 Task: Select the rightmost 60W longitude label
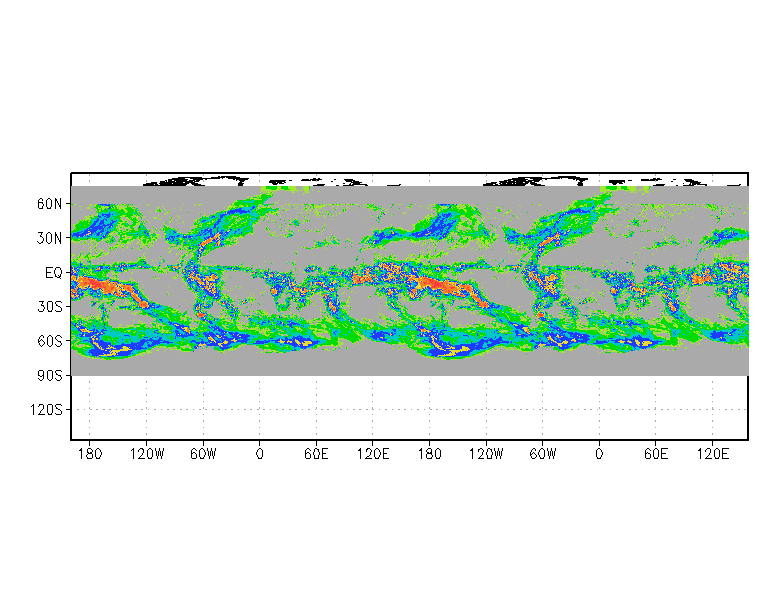point(542,454)
